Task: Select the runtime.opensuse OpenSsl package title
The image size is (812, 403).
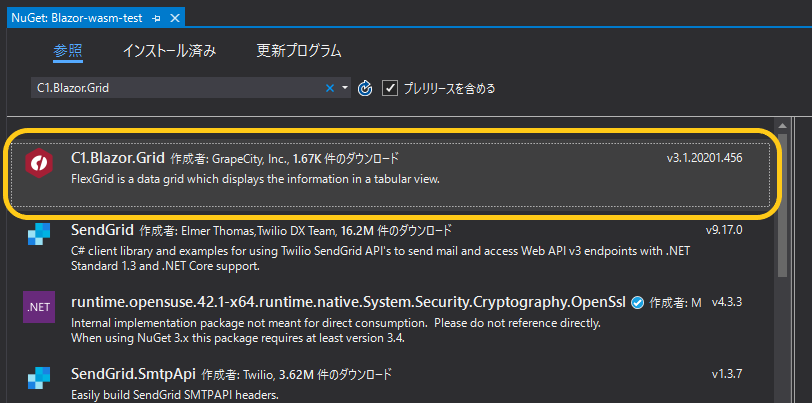Action: pos(349,302)
